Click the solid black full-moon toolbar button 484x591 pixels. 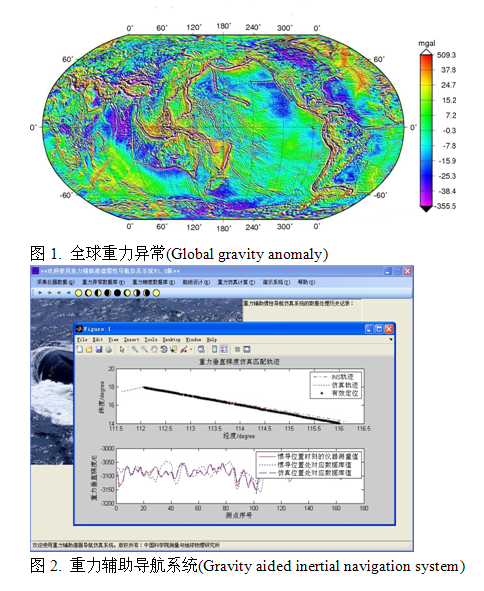[117, 293]
